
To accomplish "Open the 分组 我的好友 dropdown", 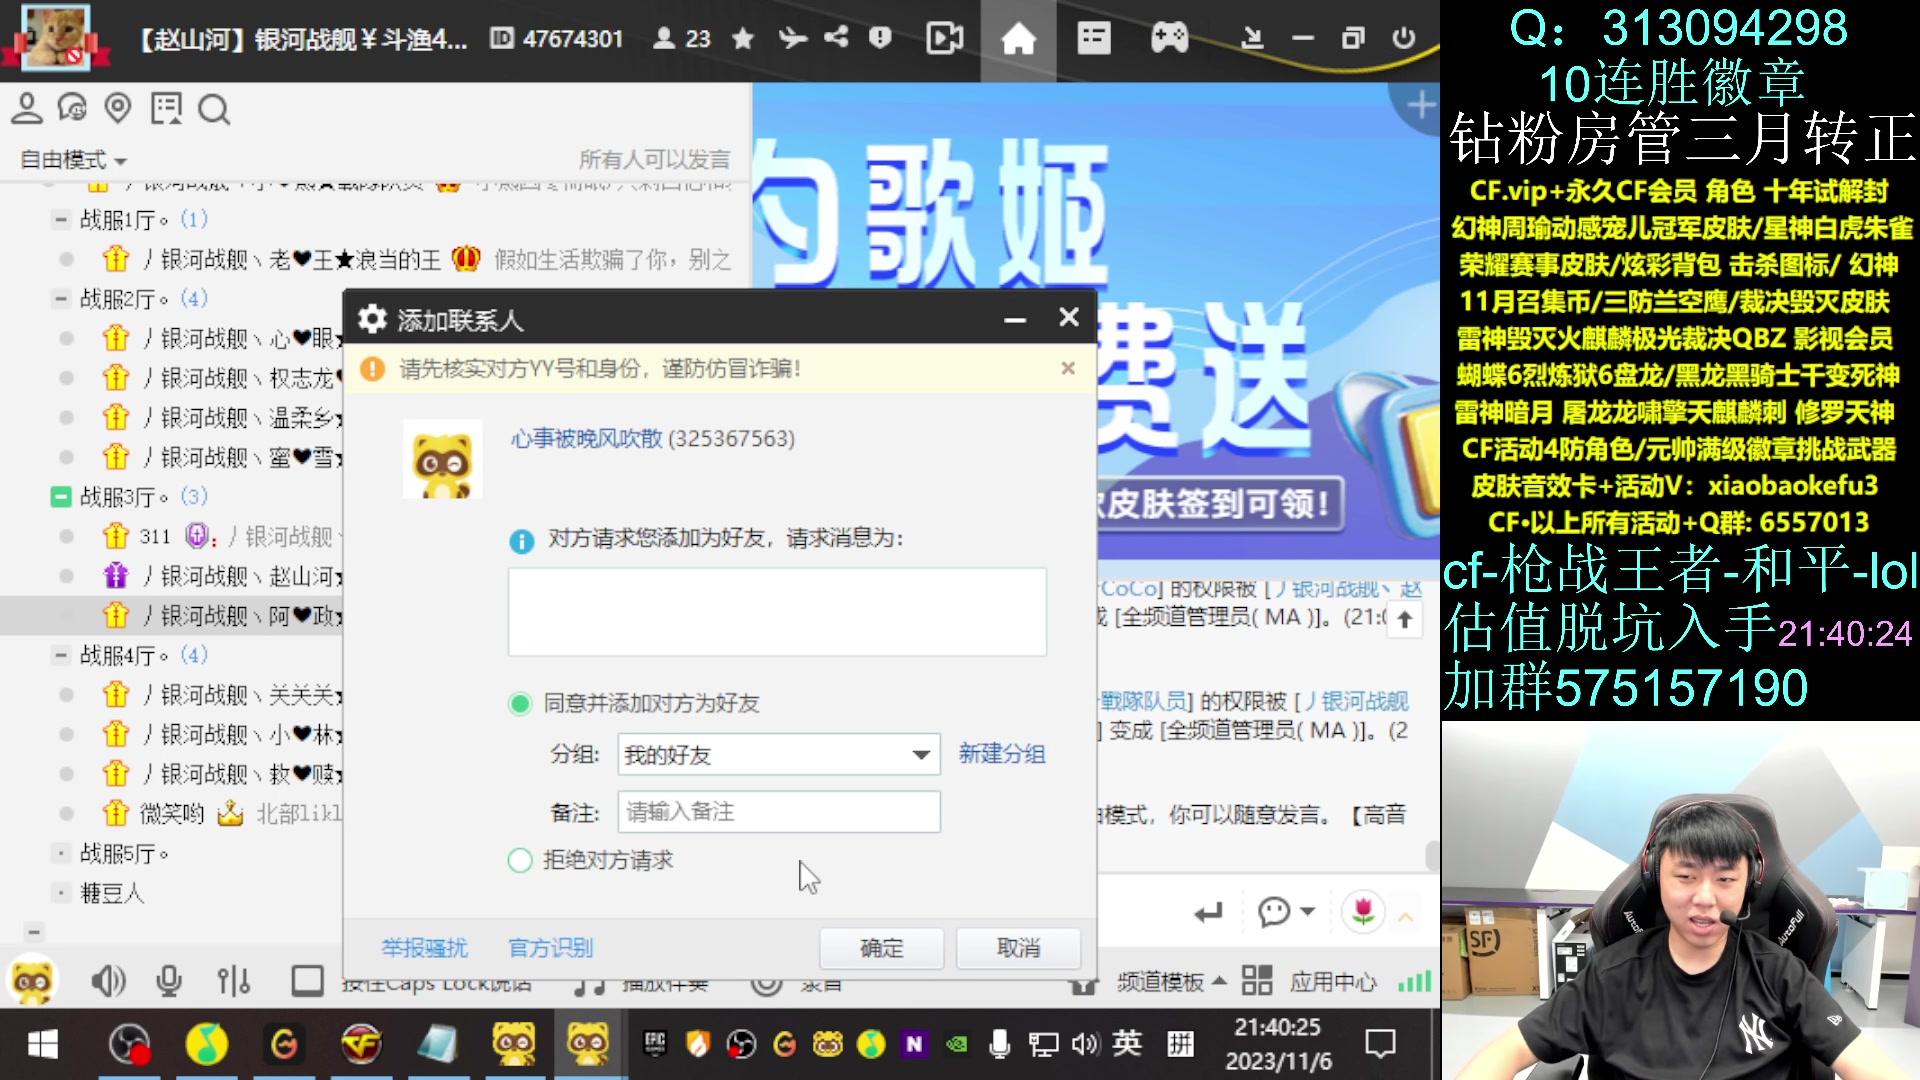I will (778, 755).
